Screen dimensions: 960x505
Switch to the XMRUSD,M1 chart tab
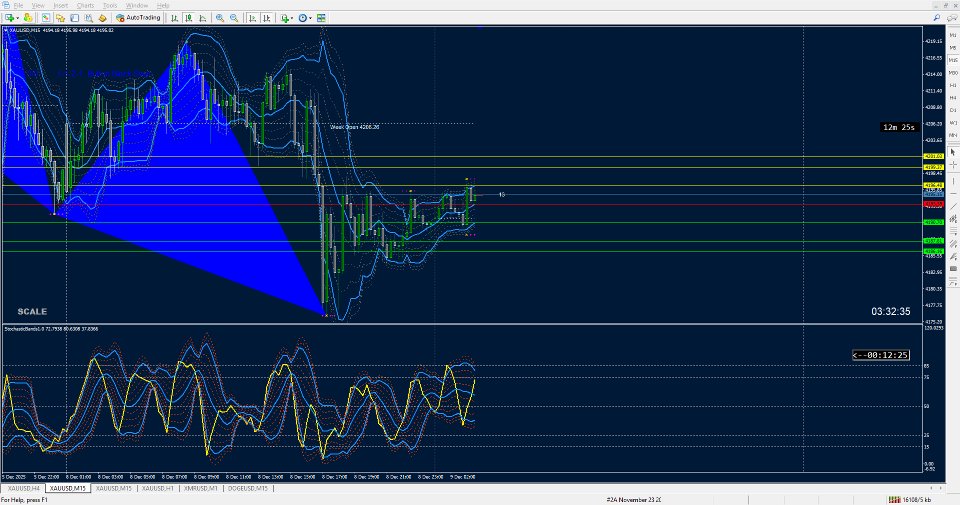coord(201,488)
